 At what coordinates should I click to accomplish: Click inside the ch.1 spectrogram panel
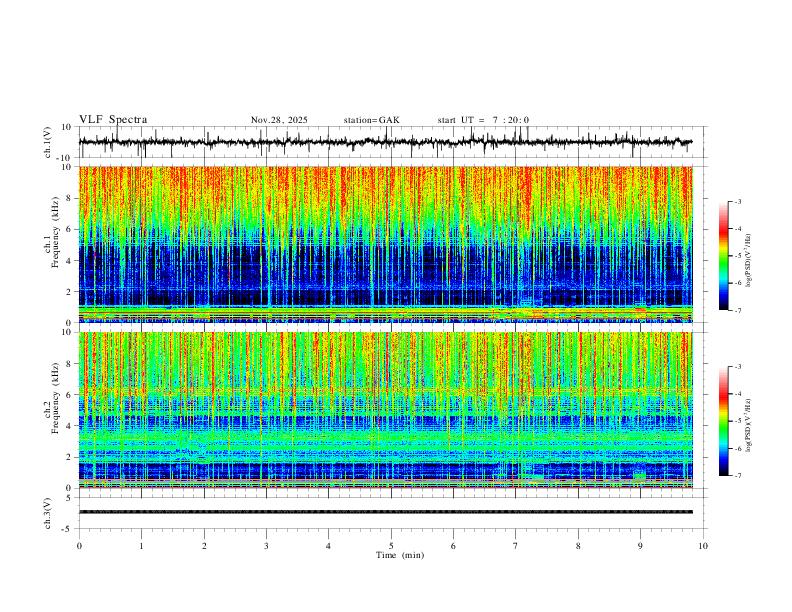point(385,244)
